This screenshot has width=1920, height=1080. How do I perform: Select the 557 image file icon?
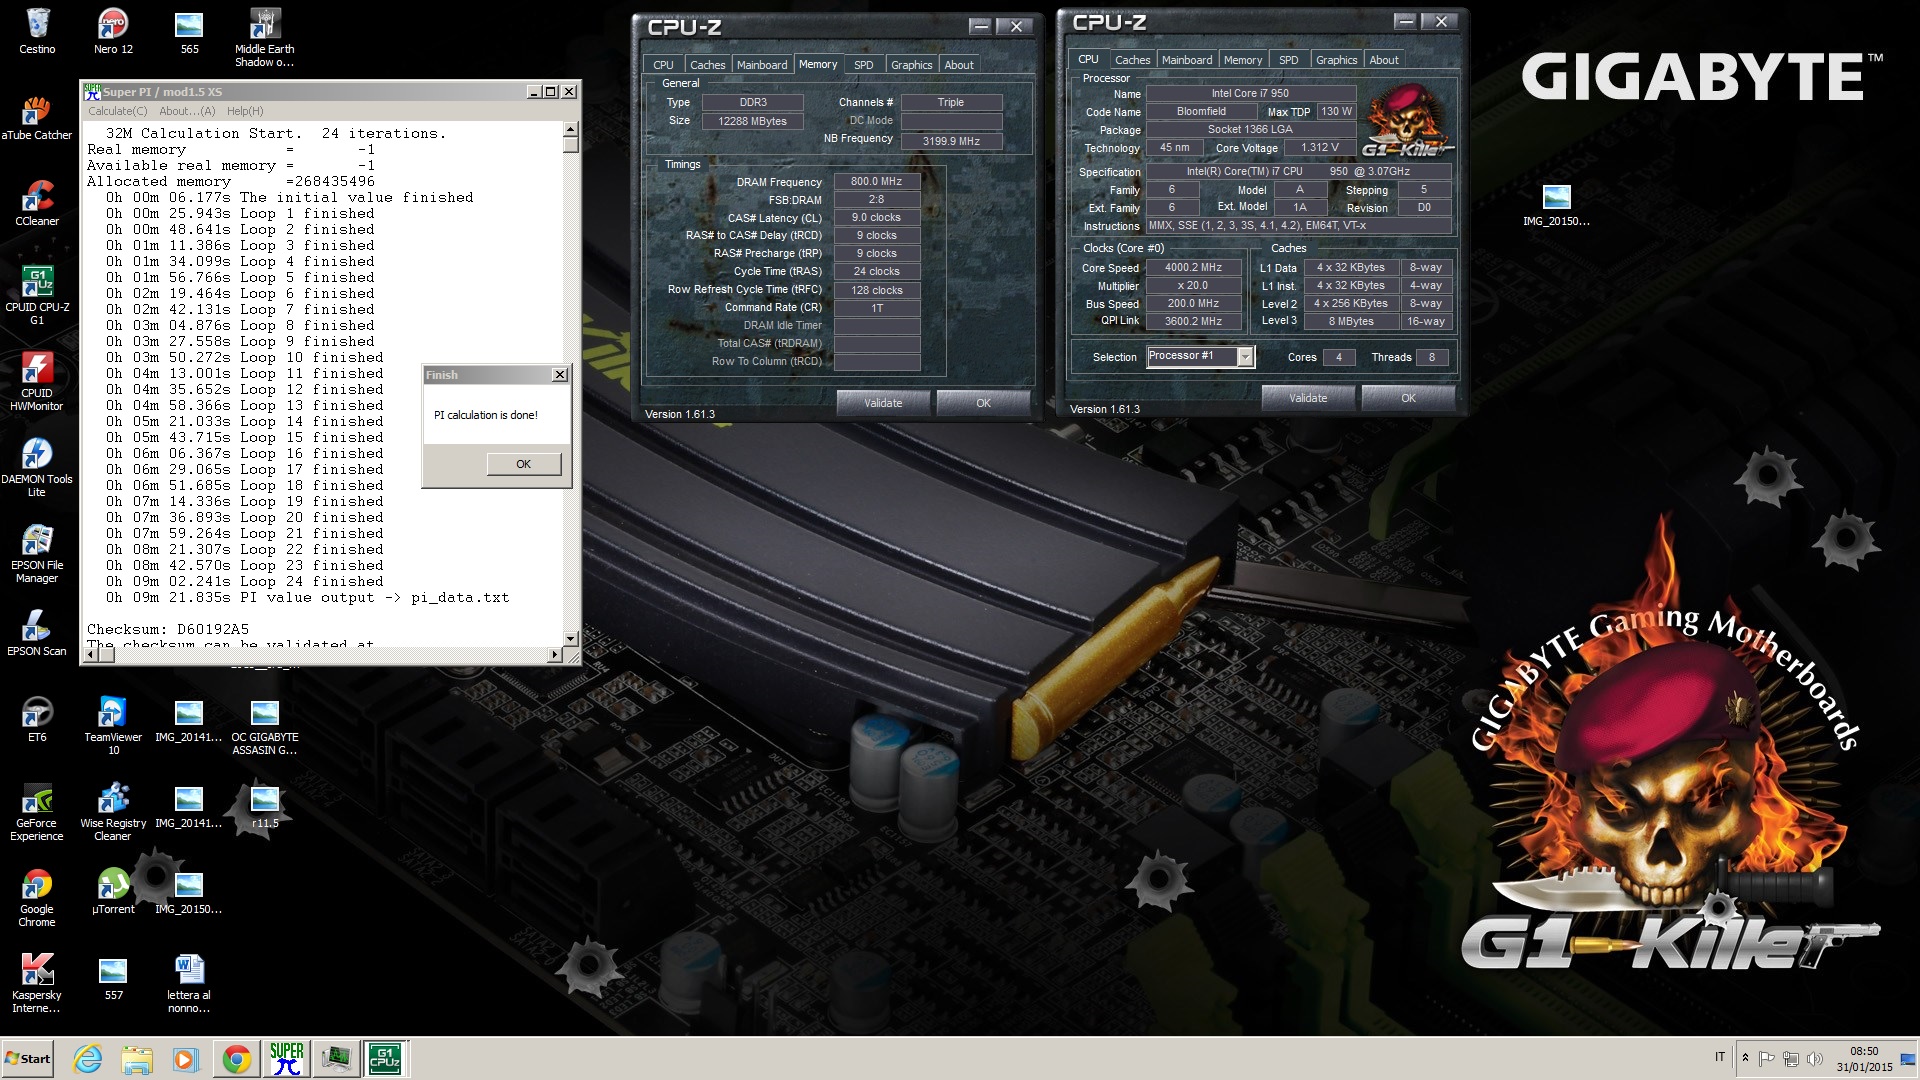pos(113,978)
